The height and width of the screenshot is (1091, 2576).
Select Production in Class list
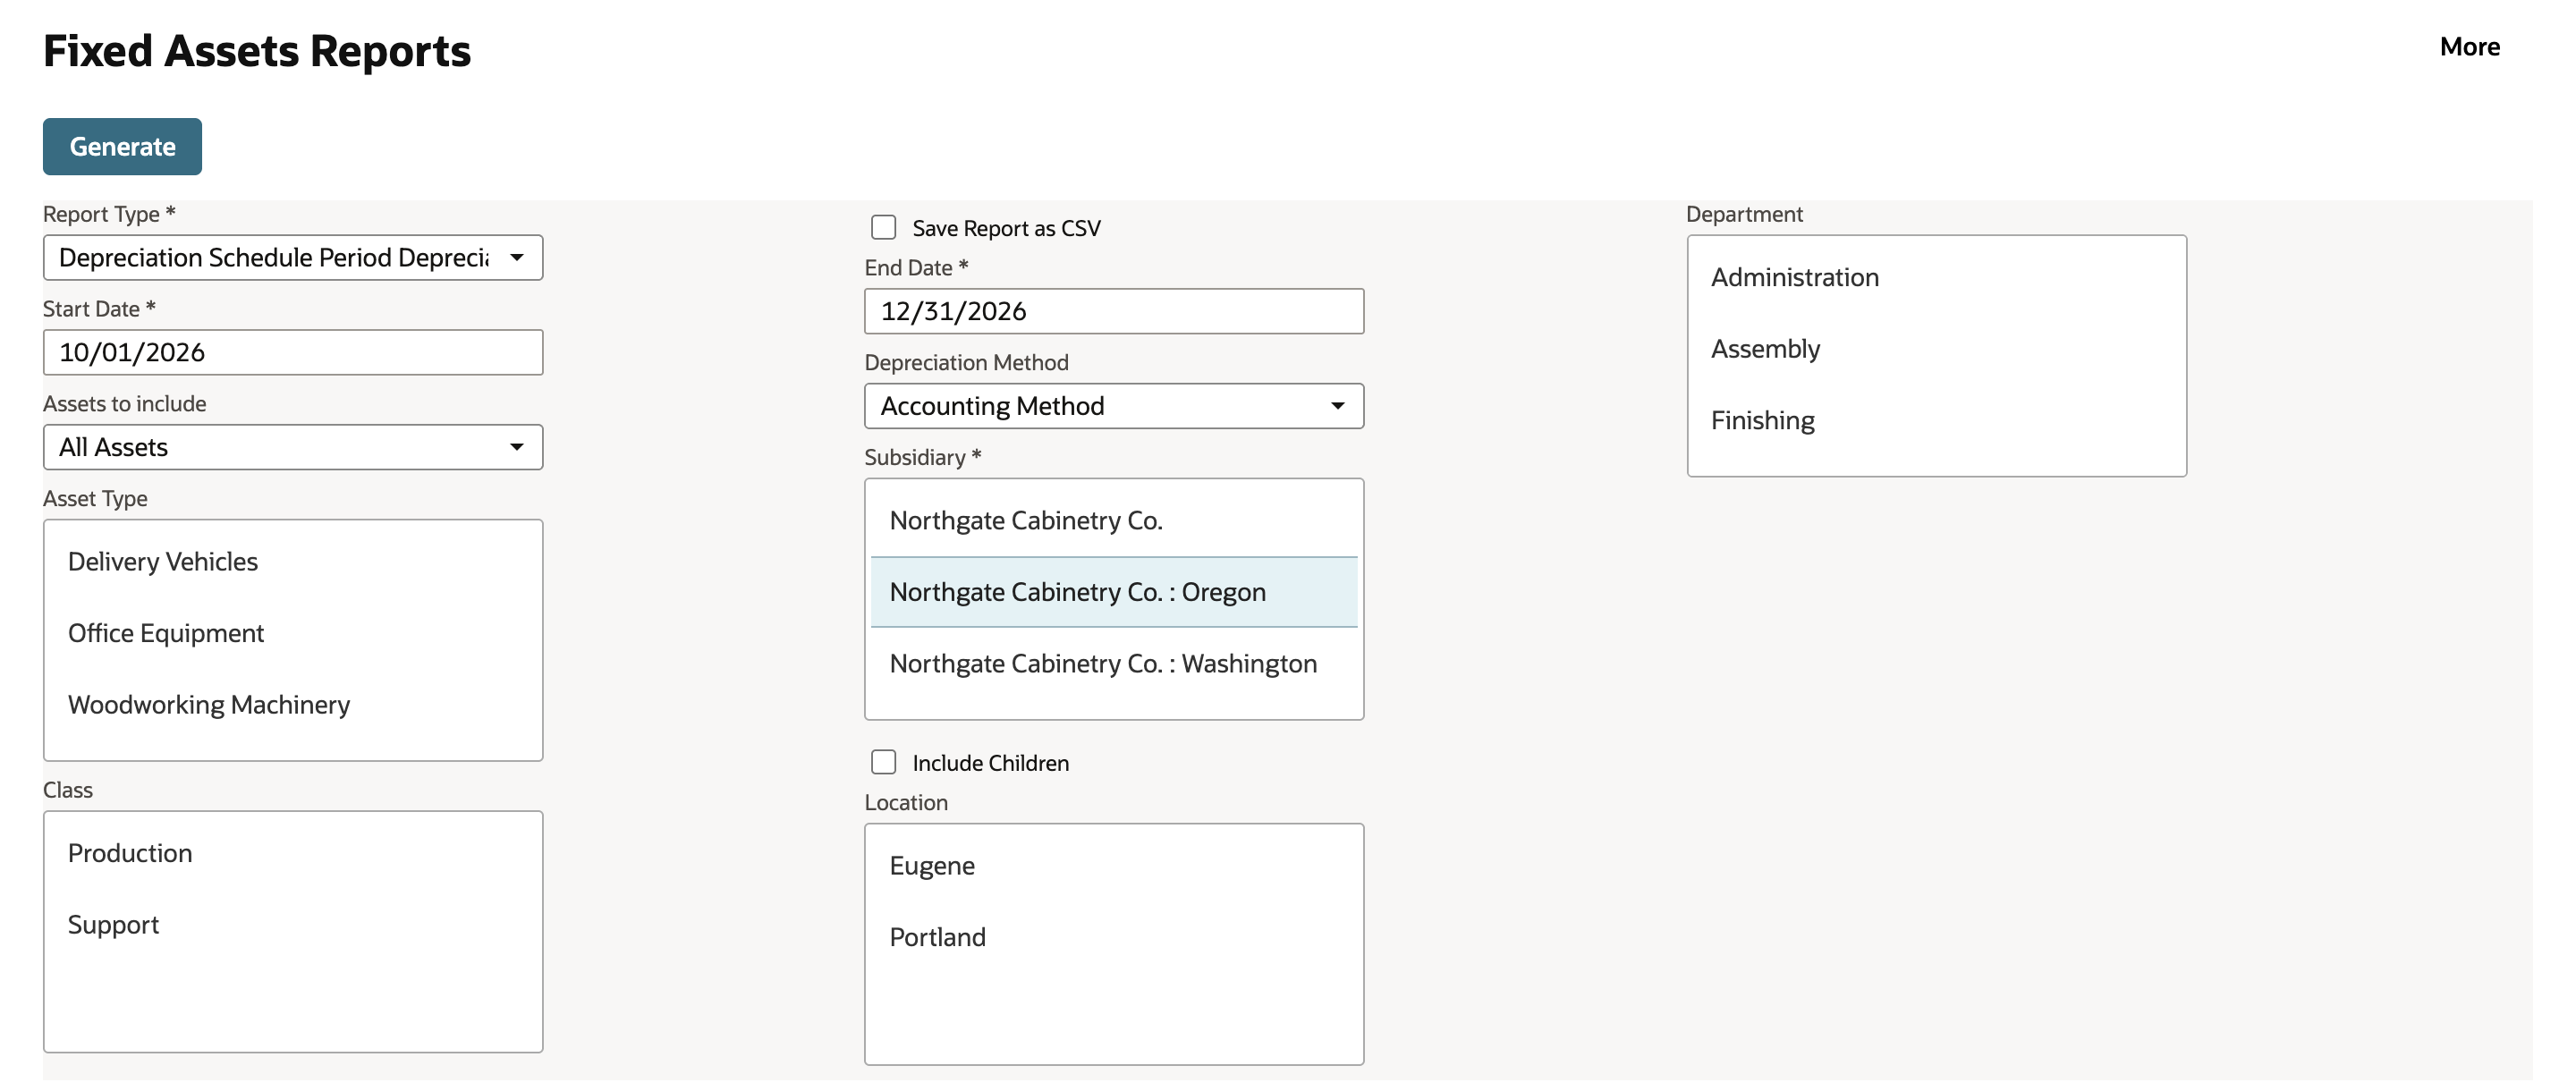293,853
